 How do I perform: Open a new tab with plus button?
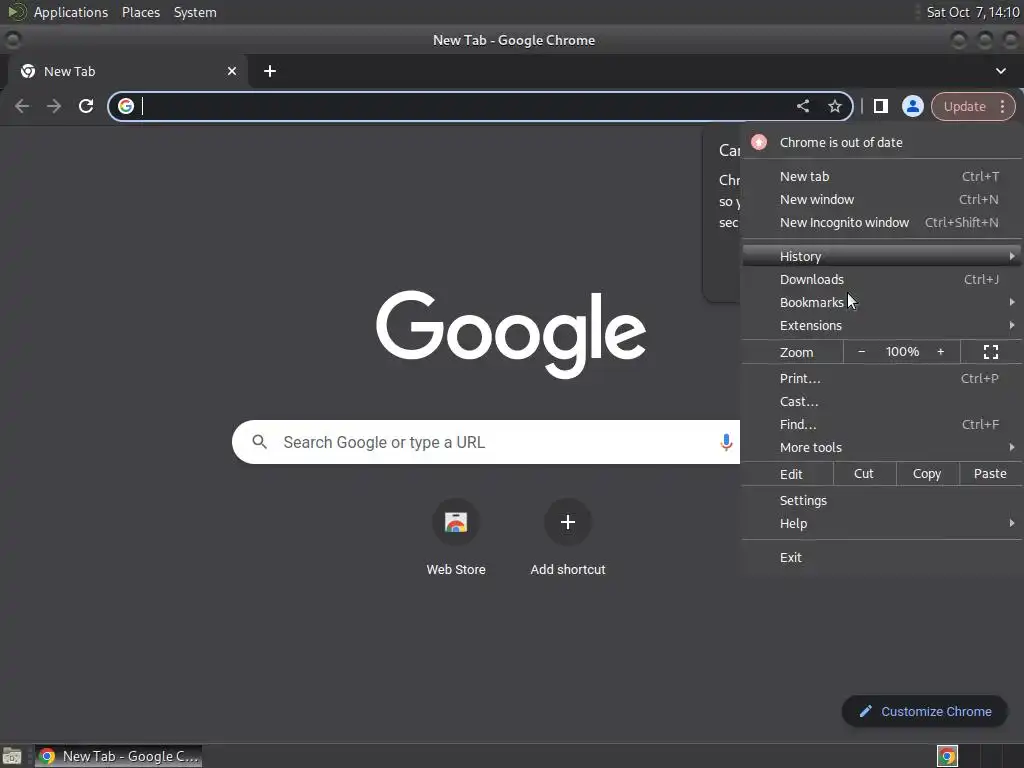pyautogui.click(x=270, y=71)
